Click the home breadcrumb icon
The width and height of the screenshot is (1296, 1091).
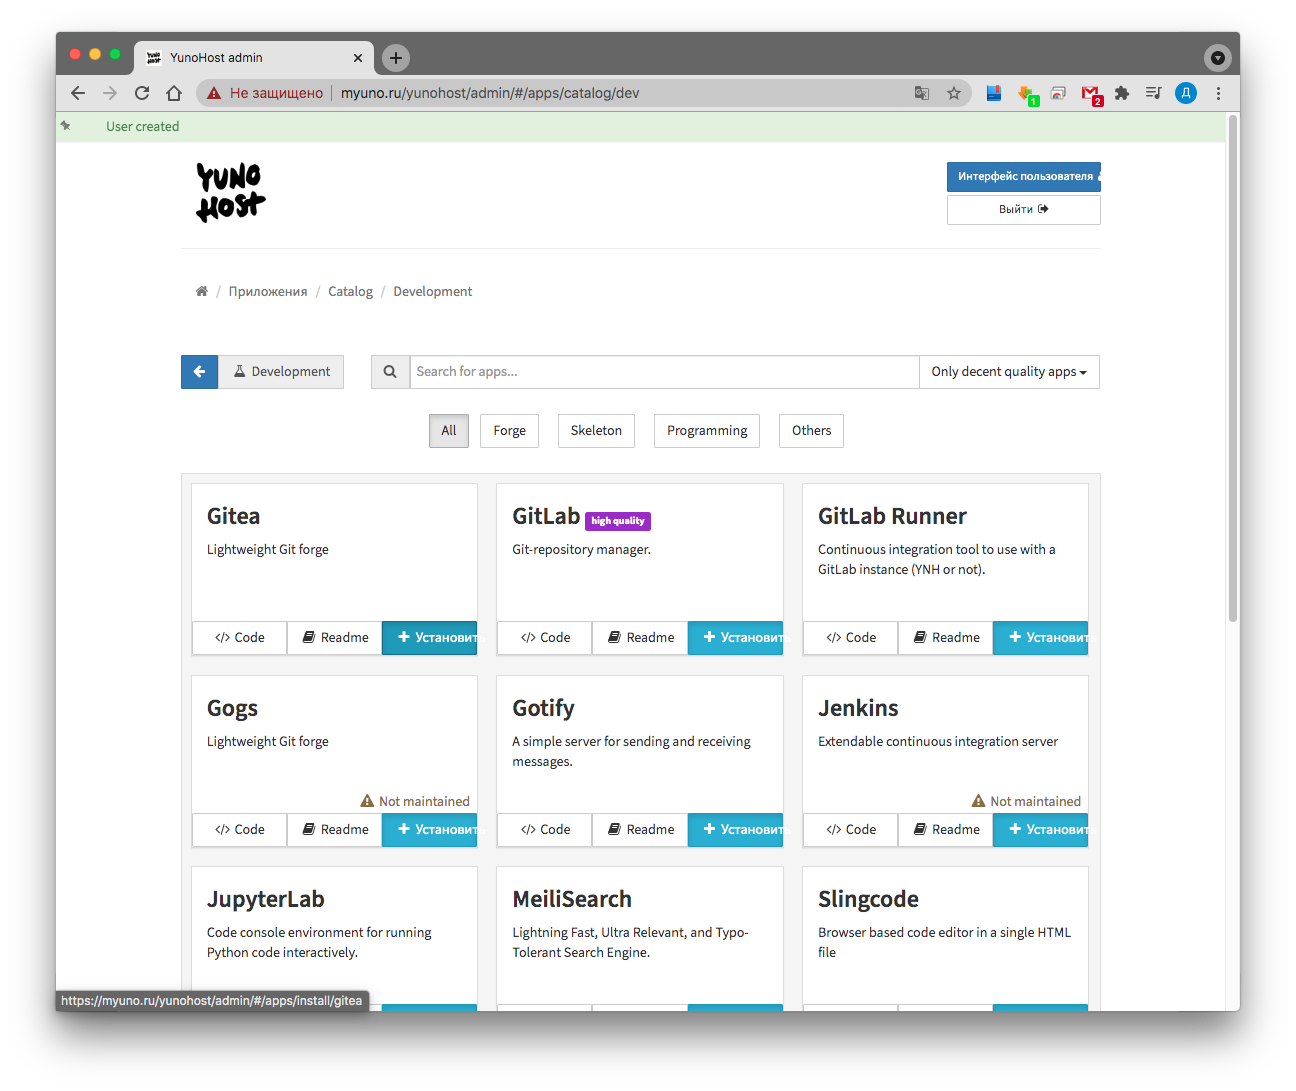pyautogui.click(x=202, y=291)
